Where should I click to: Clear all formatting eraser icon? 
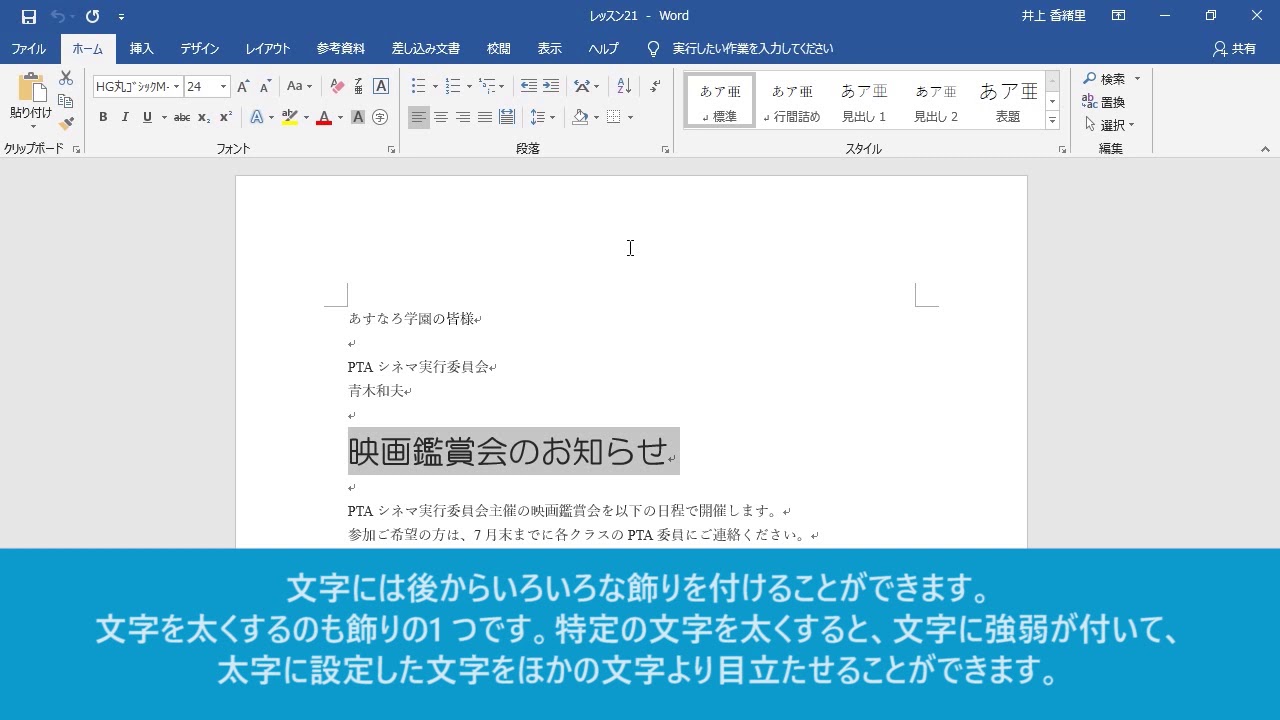coord(337,87)
